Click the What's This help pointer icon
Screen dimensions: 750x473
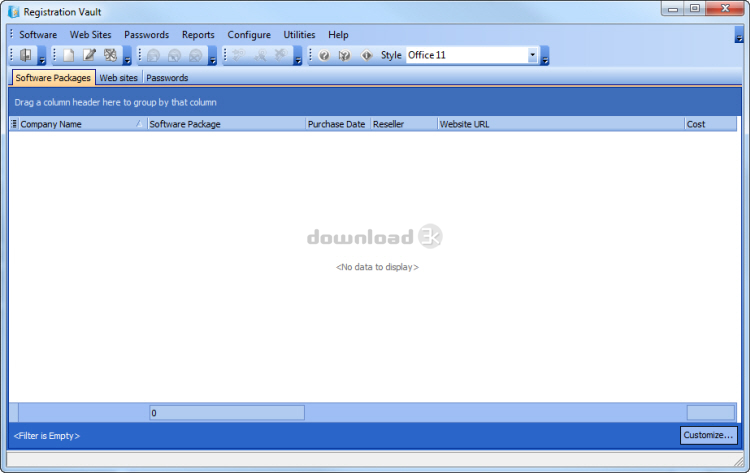pos(344,55)
